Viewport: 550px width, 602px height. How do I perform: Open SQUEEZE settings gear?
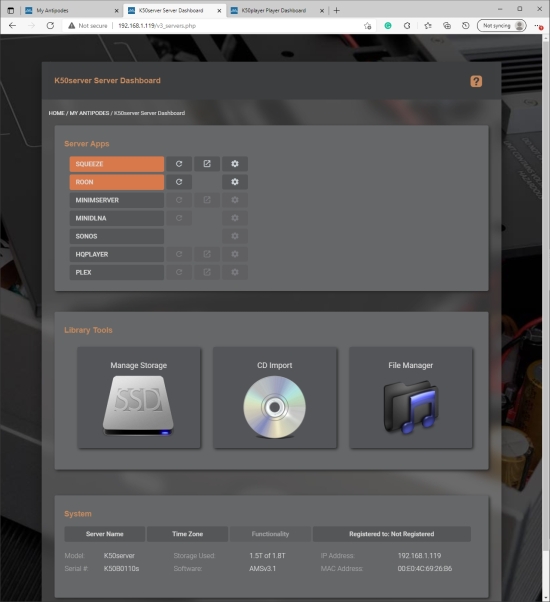235,164
